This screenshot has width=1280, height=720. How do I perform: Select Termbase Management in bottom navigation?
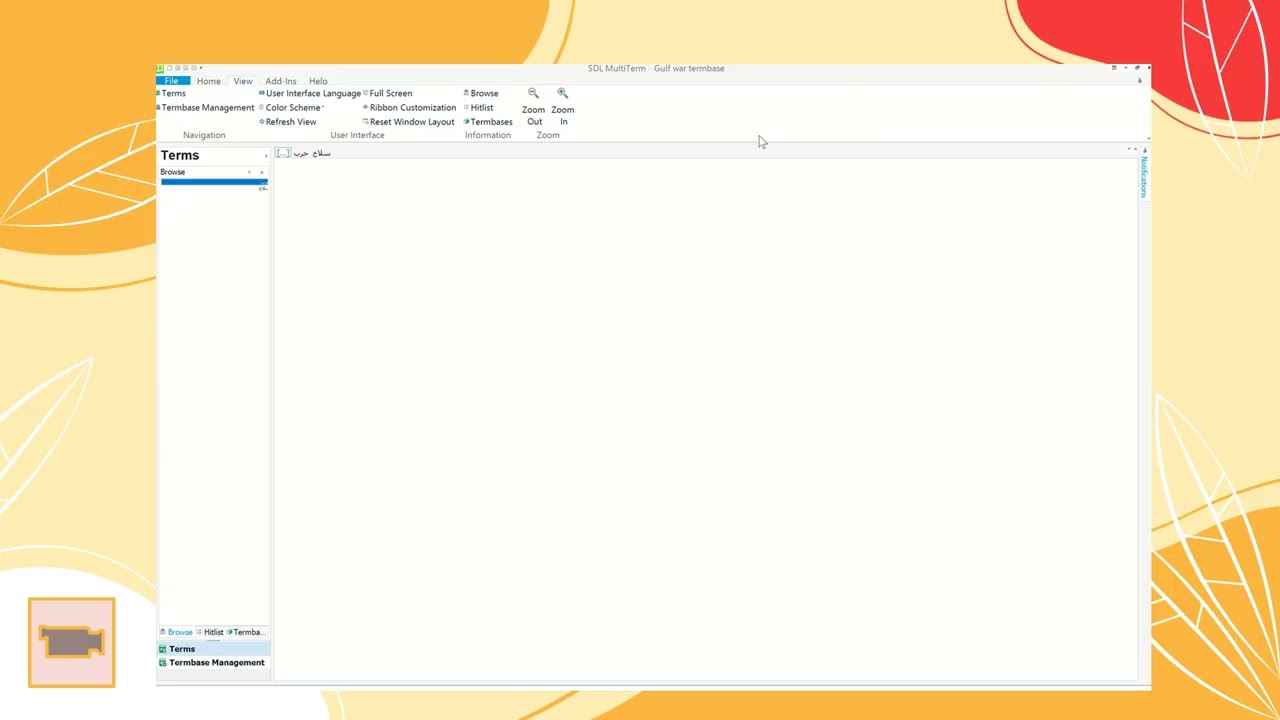pyautogui.click(x=213, y=663)
